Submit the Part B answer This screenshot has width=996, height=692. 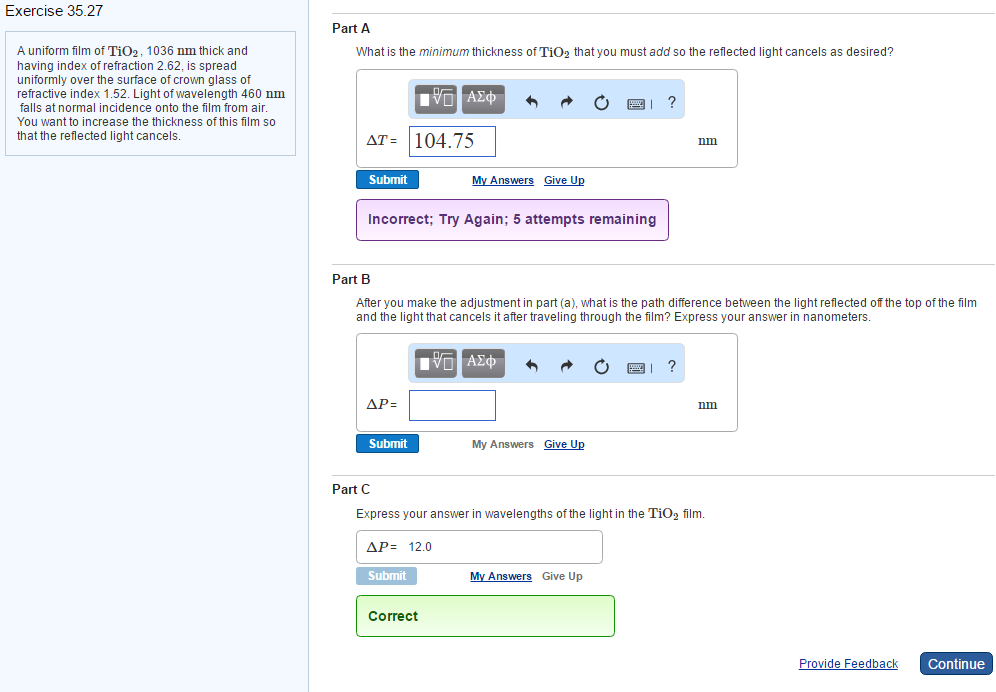pos(387,444)
